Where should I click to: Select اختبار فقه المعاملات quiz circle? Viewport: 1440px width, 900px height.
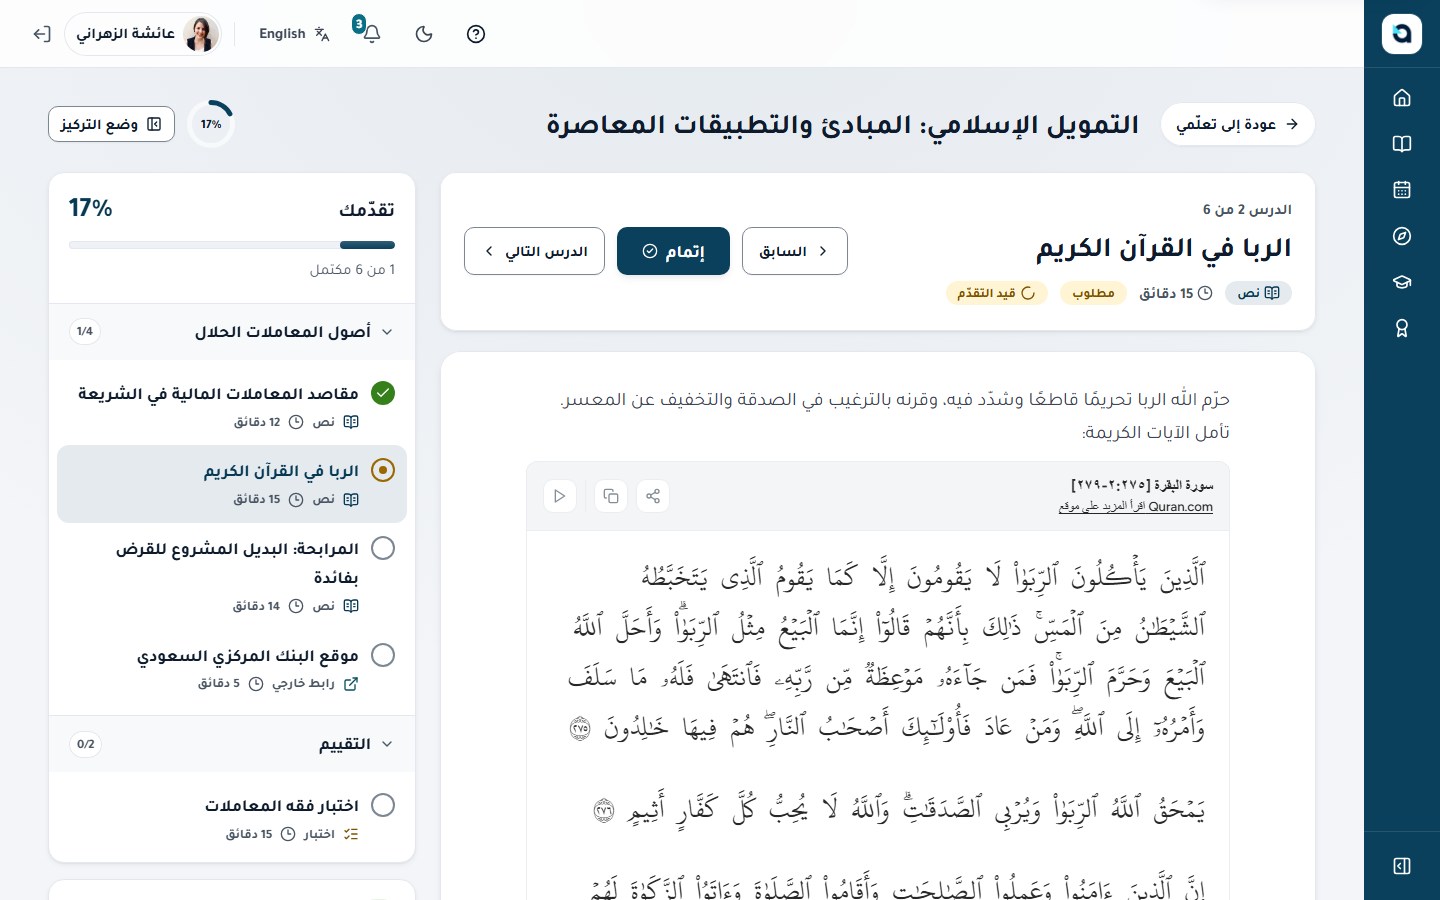click(x=383, y=805)
